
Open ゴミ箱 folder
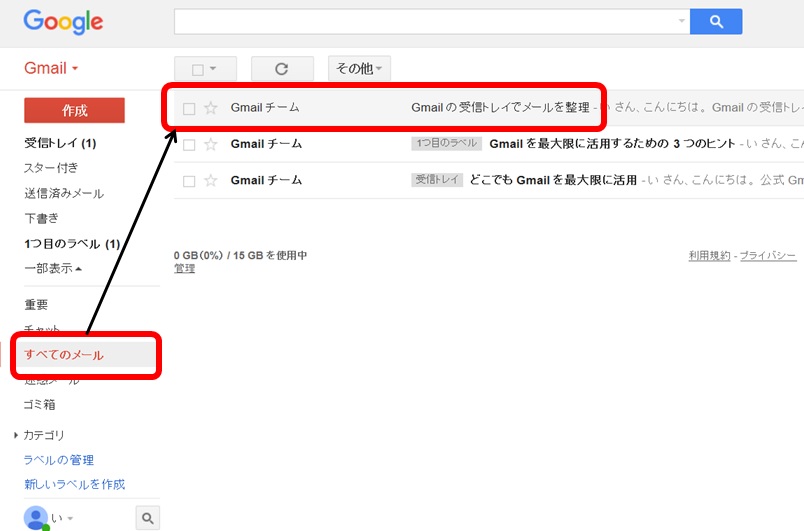39,405
